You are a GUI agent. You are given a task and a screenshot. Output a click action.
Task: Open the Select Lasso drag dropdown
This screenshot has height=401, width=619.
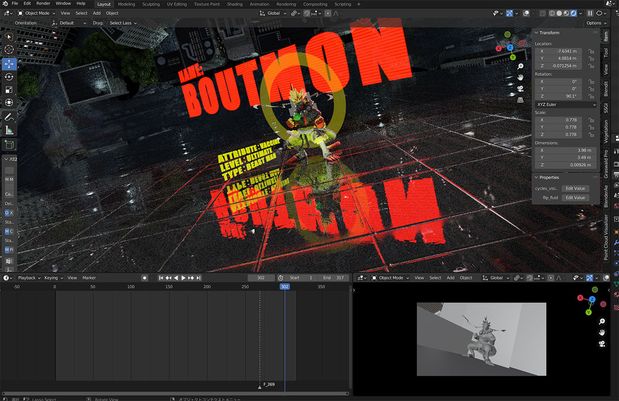pos(123,23)
